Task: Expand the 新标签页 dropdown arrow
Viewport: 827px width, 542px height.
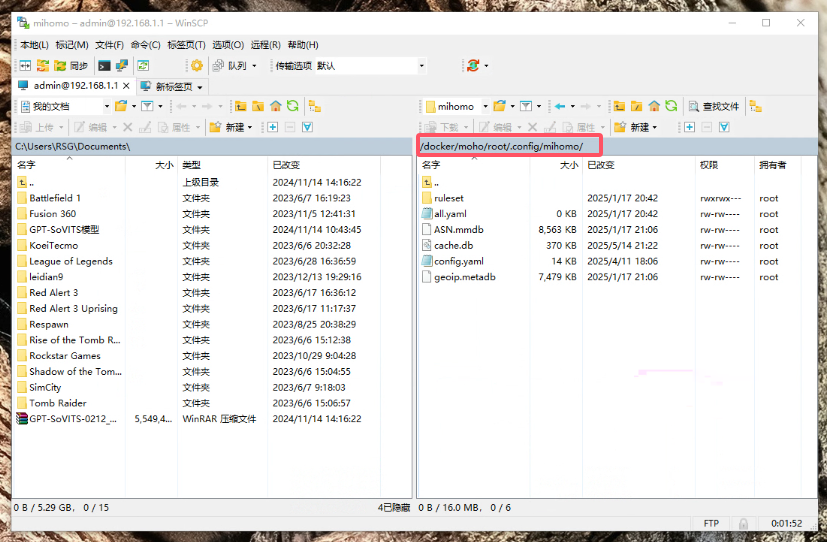Action: (200, 87)
